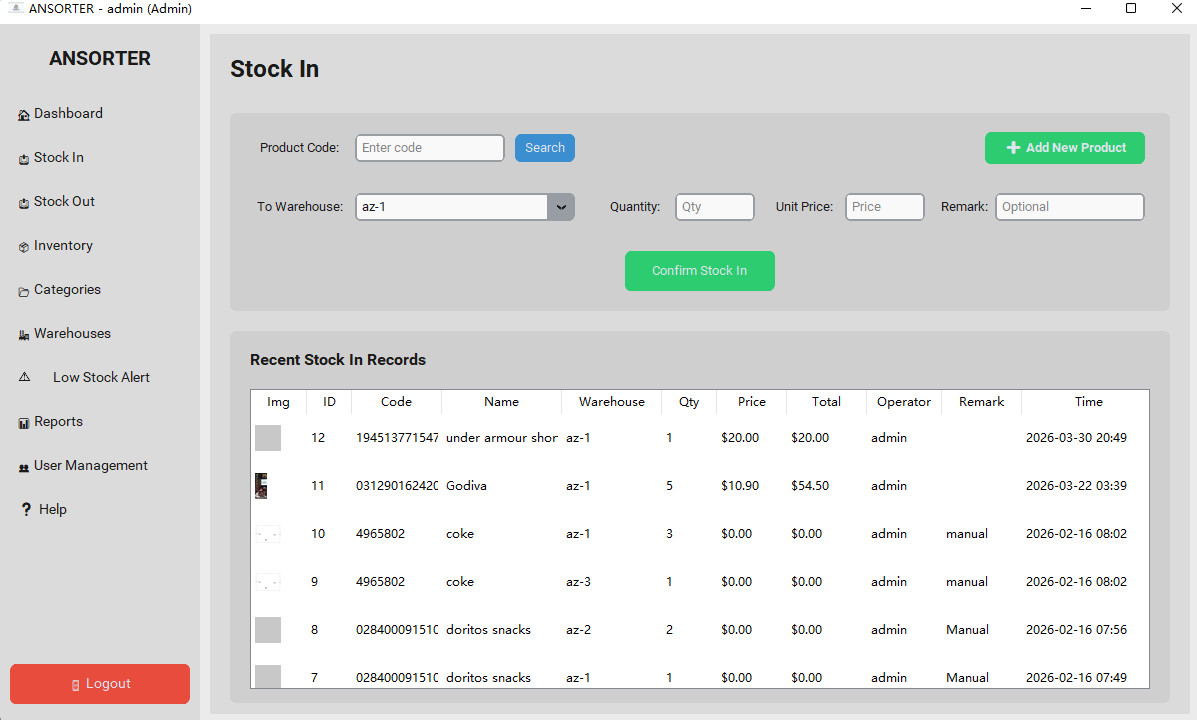This screenshot has height=720, width=1197.
Task: Click the Name column header
Action: coord(502,402)
